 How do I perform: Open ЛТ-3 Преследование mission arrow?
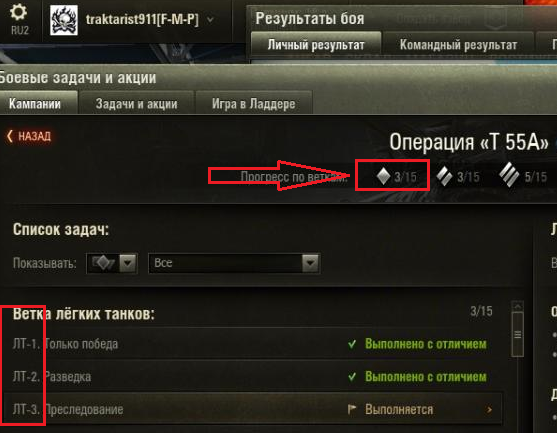tap(489, 410)
